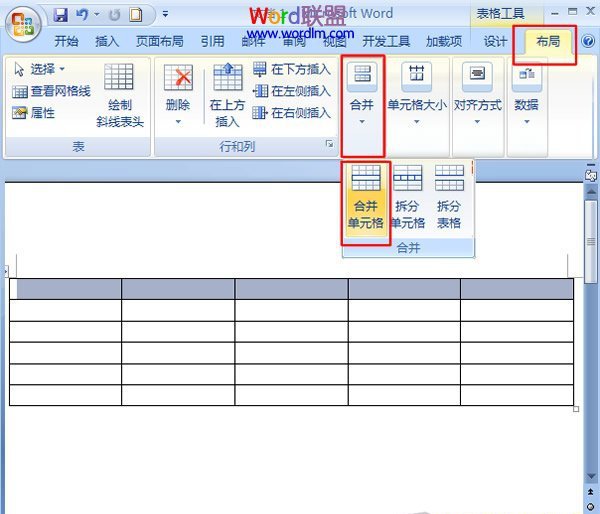The width and height of the screenshot is (600, 514).
Task: Expand 对齐方式 dropdown arrow
Action: click(x=477, y=122)
